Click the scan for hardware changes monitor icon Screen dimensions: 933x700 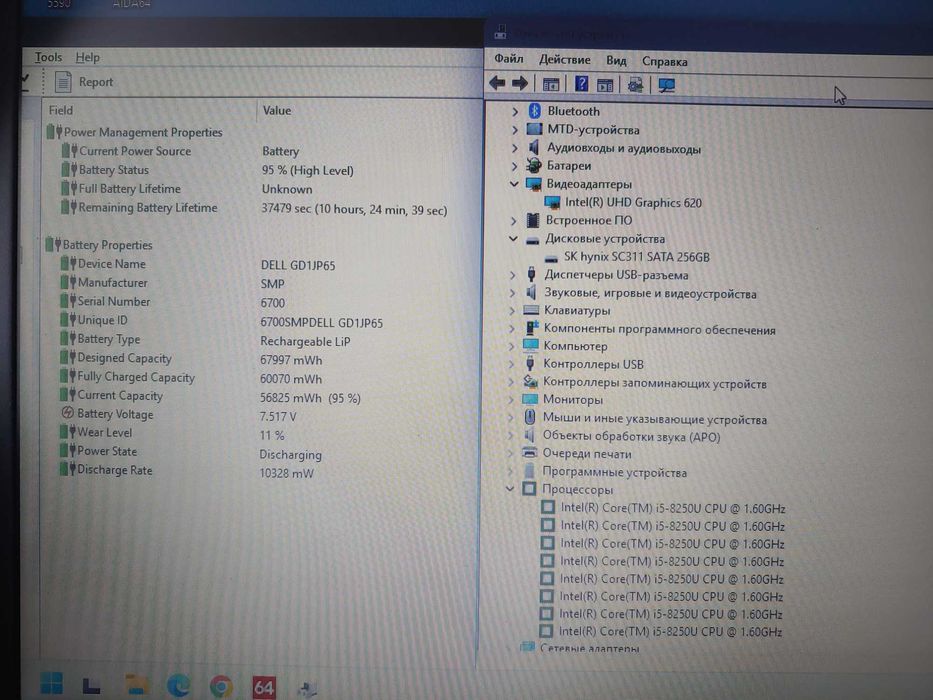[x=666, y=86]
